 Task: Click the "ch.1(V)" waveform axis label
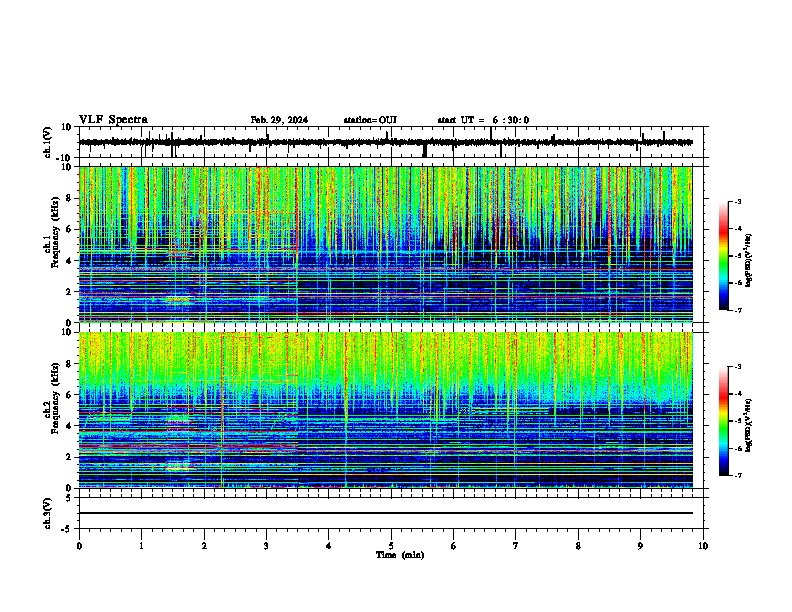pyautogui.click(x=48, y=142)
